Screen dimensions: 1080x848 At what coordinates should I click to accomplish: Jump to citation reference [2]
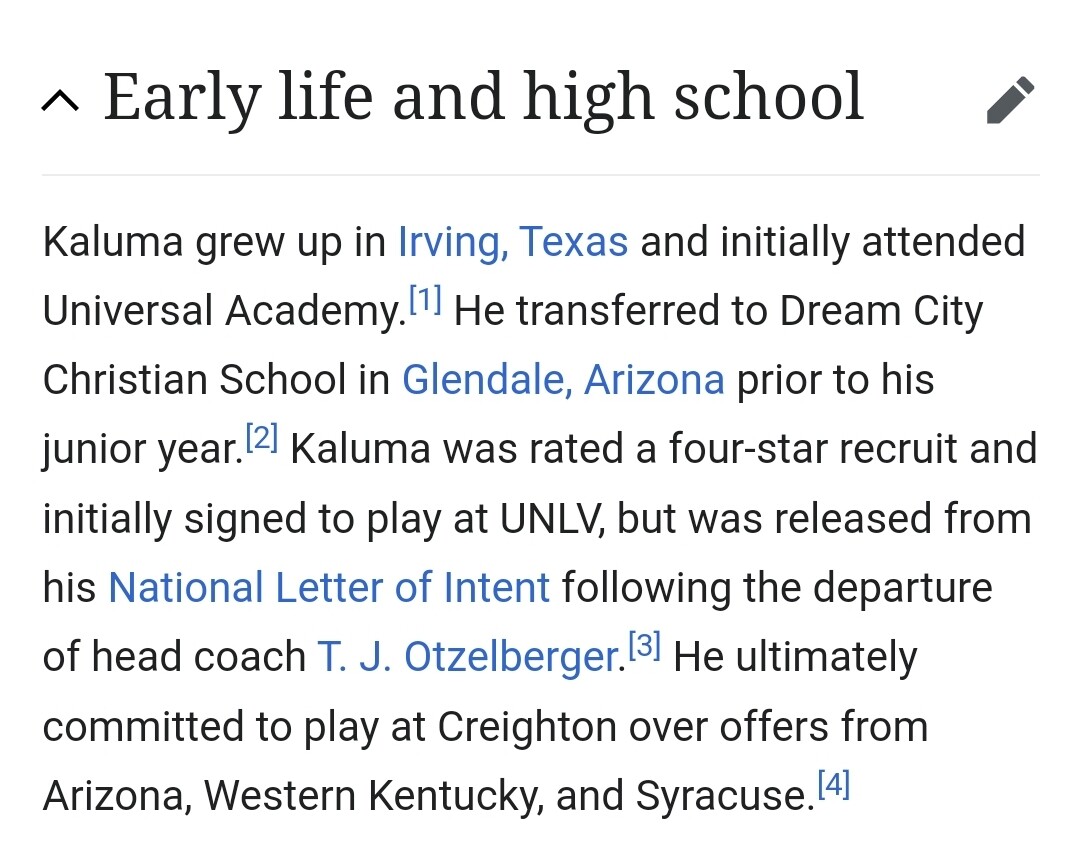(x=262, y=437)
